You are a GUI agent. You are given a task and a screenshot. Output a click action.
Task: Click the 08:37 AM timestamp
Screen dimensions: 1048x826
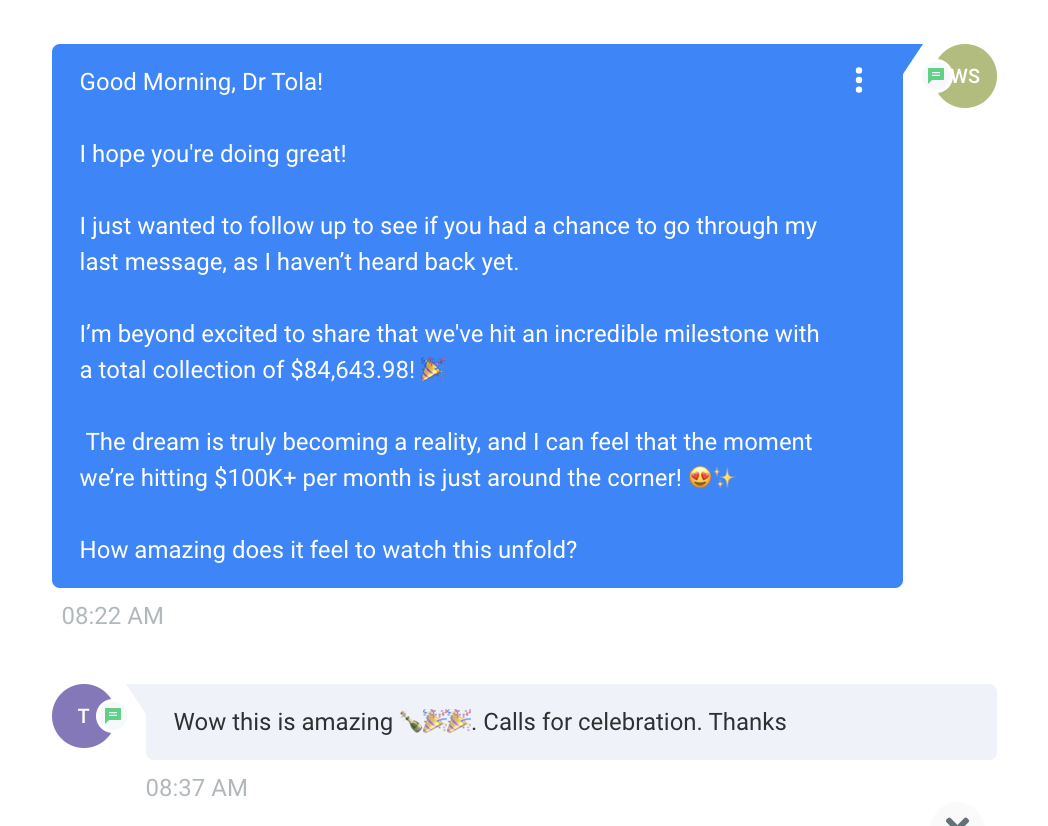coord(196,788)
